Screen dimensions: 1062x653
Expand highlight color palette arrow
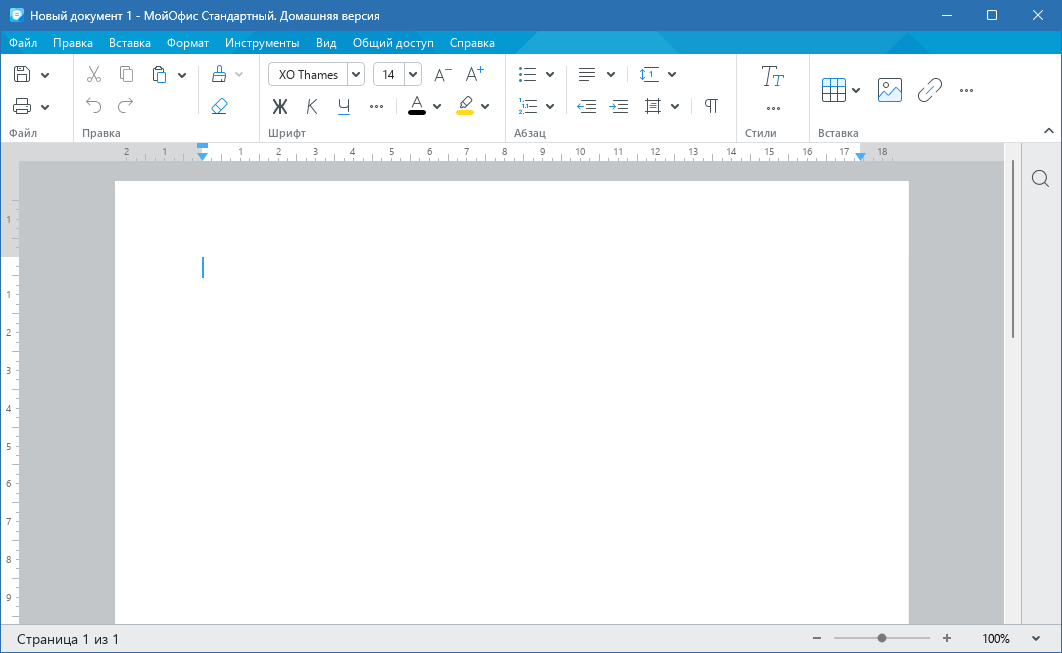(485, 106)
